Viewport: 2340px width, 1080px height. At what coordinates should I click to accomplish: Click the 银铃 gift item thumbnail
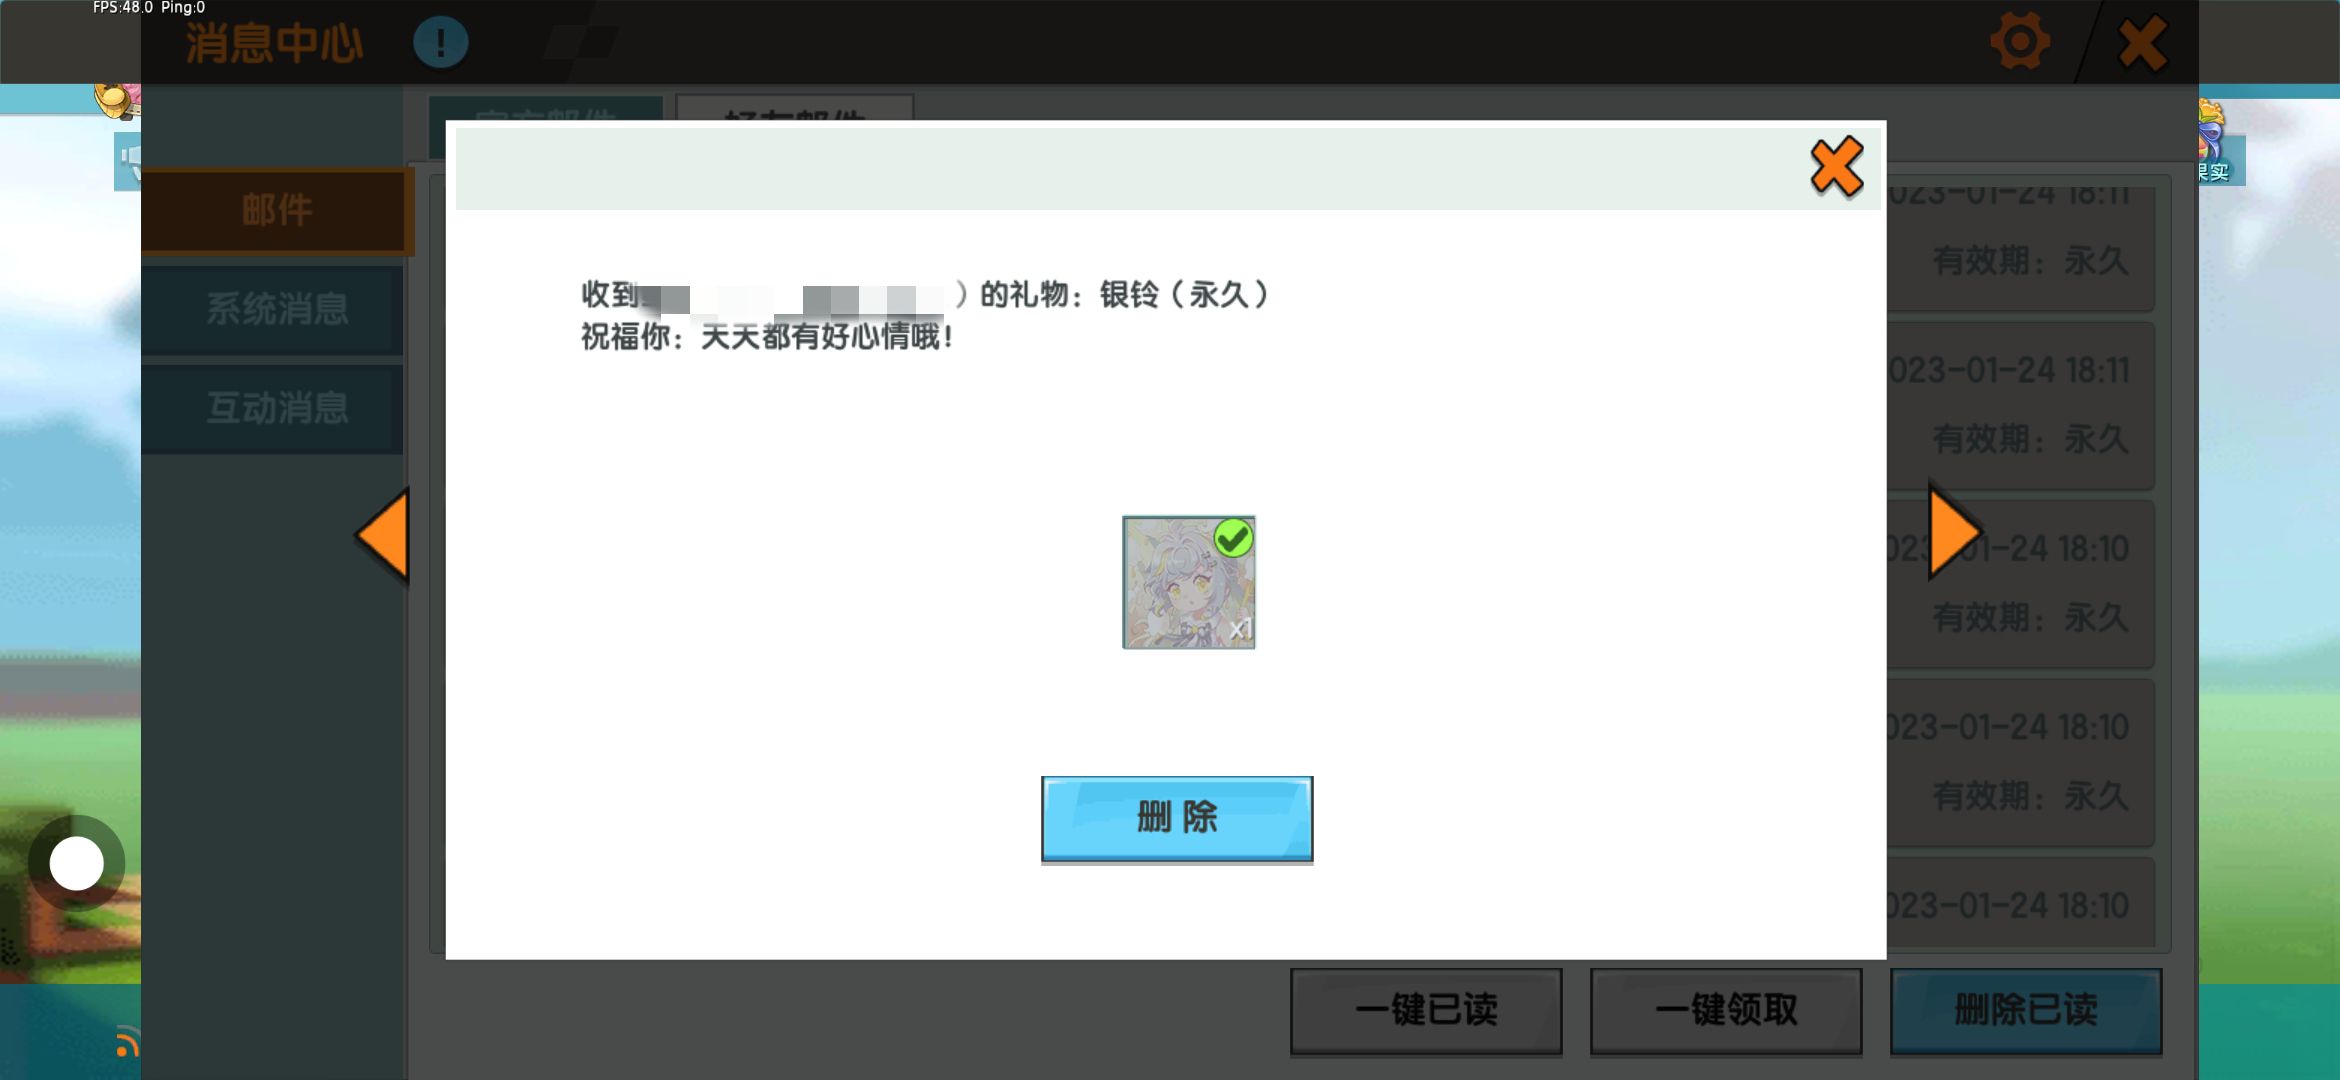click(x=1188, y=583)
